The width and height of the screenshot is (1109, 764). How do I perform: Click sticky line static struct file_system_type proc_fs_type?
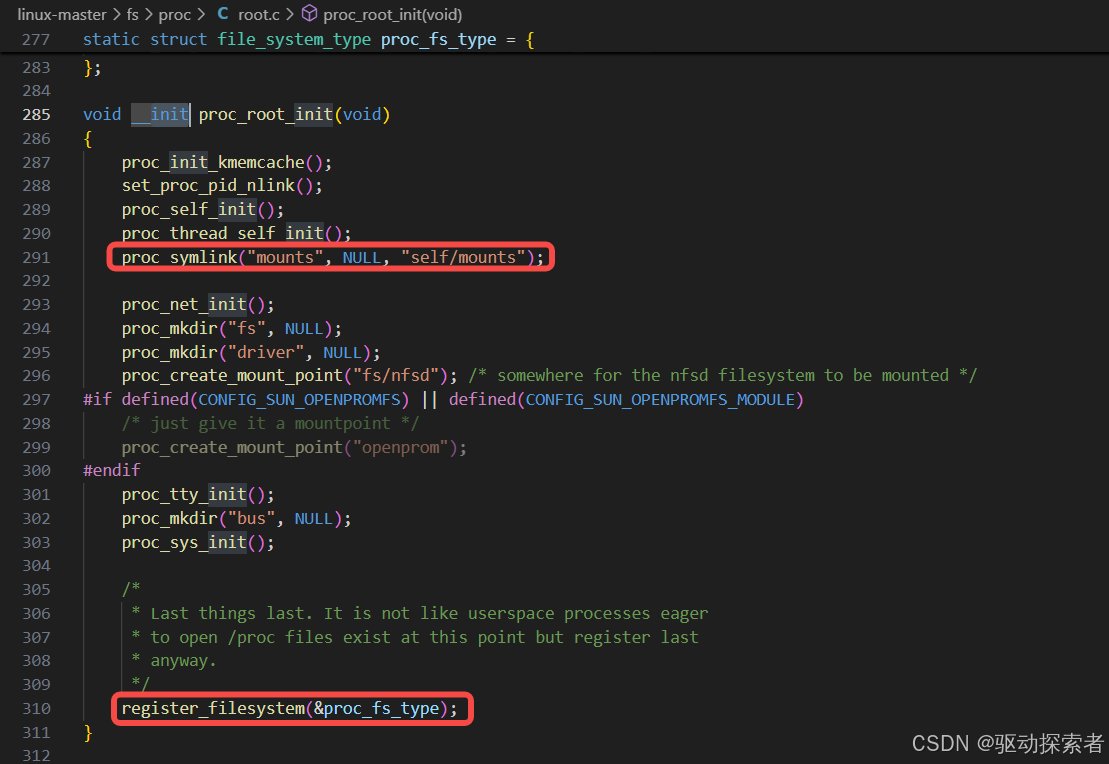click(308, 40)
